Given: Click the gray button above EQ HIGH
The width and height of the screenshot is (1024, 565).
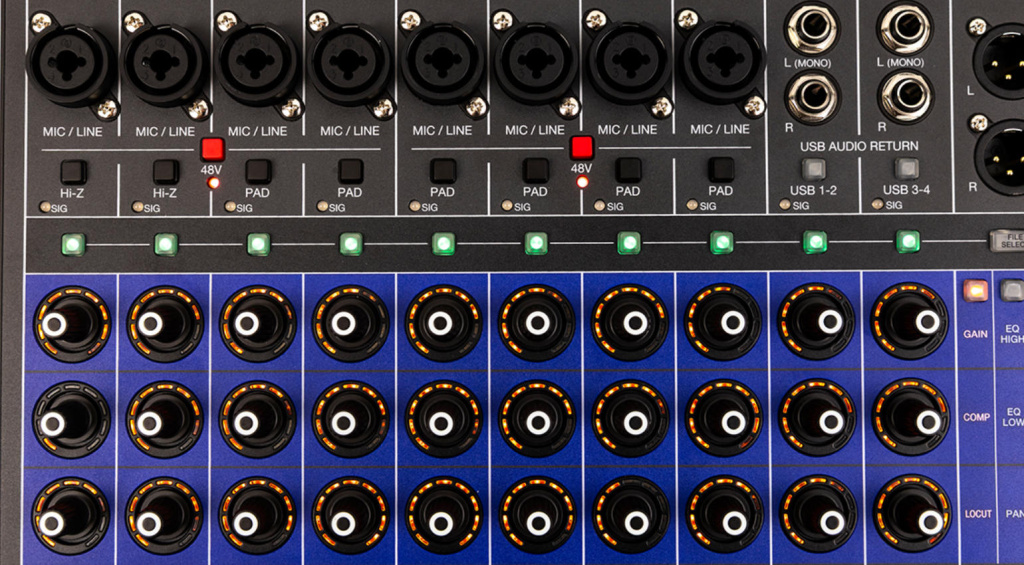Looking at the screenshot, I should pos(1012,291).
